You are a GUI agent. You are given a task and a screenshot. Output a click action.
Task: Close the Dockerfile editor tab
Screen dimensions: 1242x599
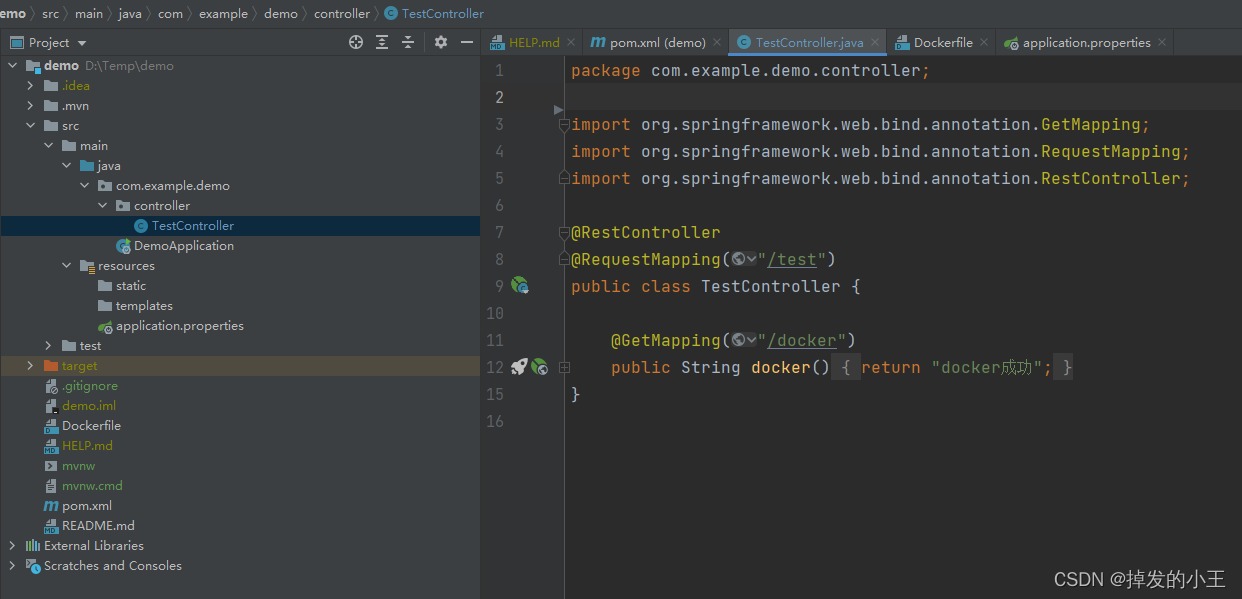coord(984,42)
